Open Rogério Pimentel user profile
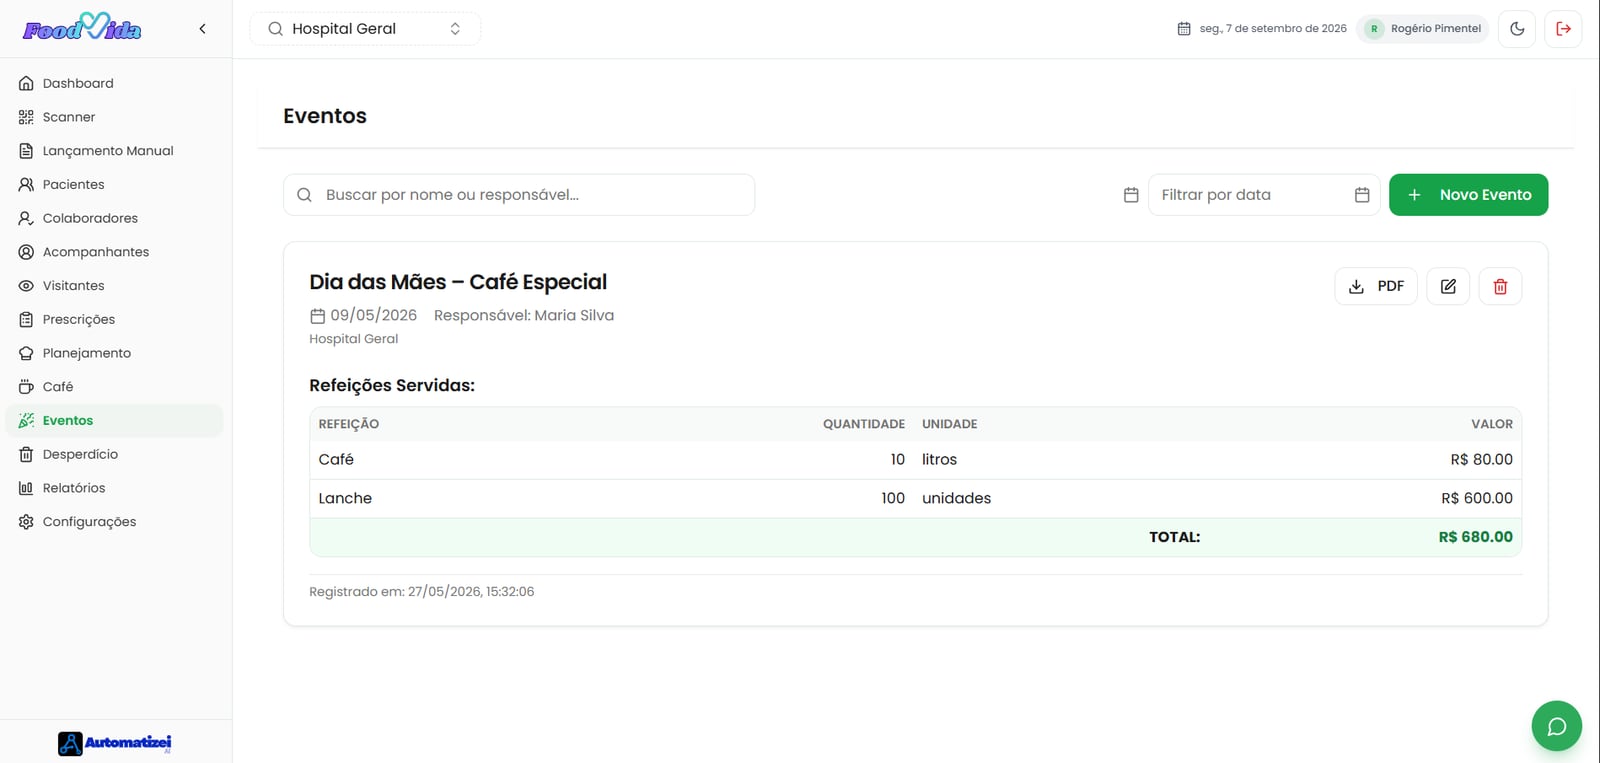 coord(1423,29)
